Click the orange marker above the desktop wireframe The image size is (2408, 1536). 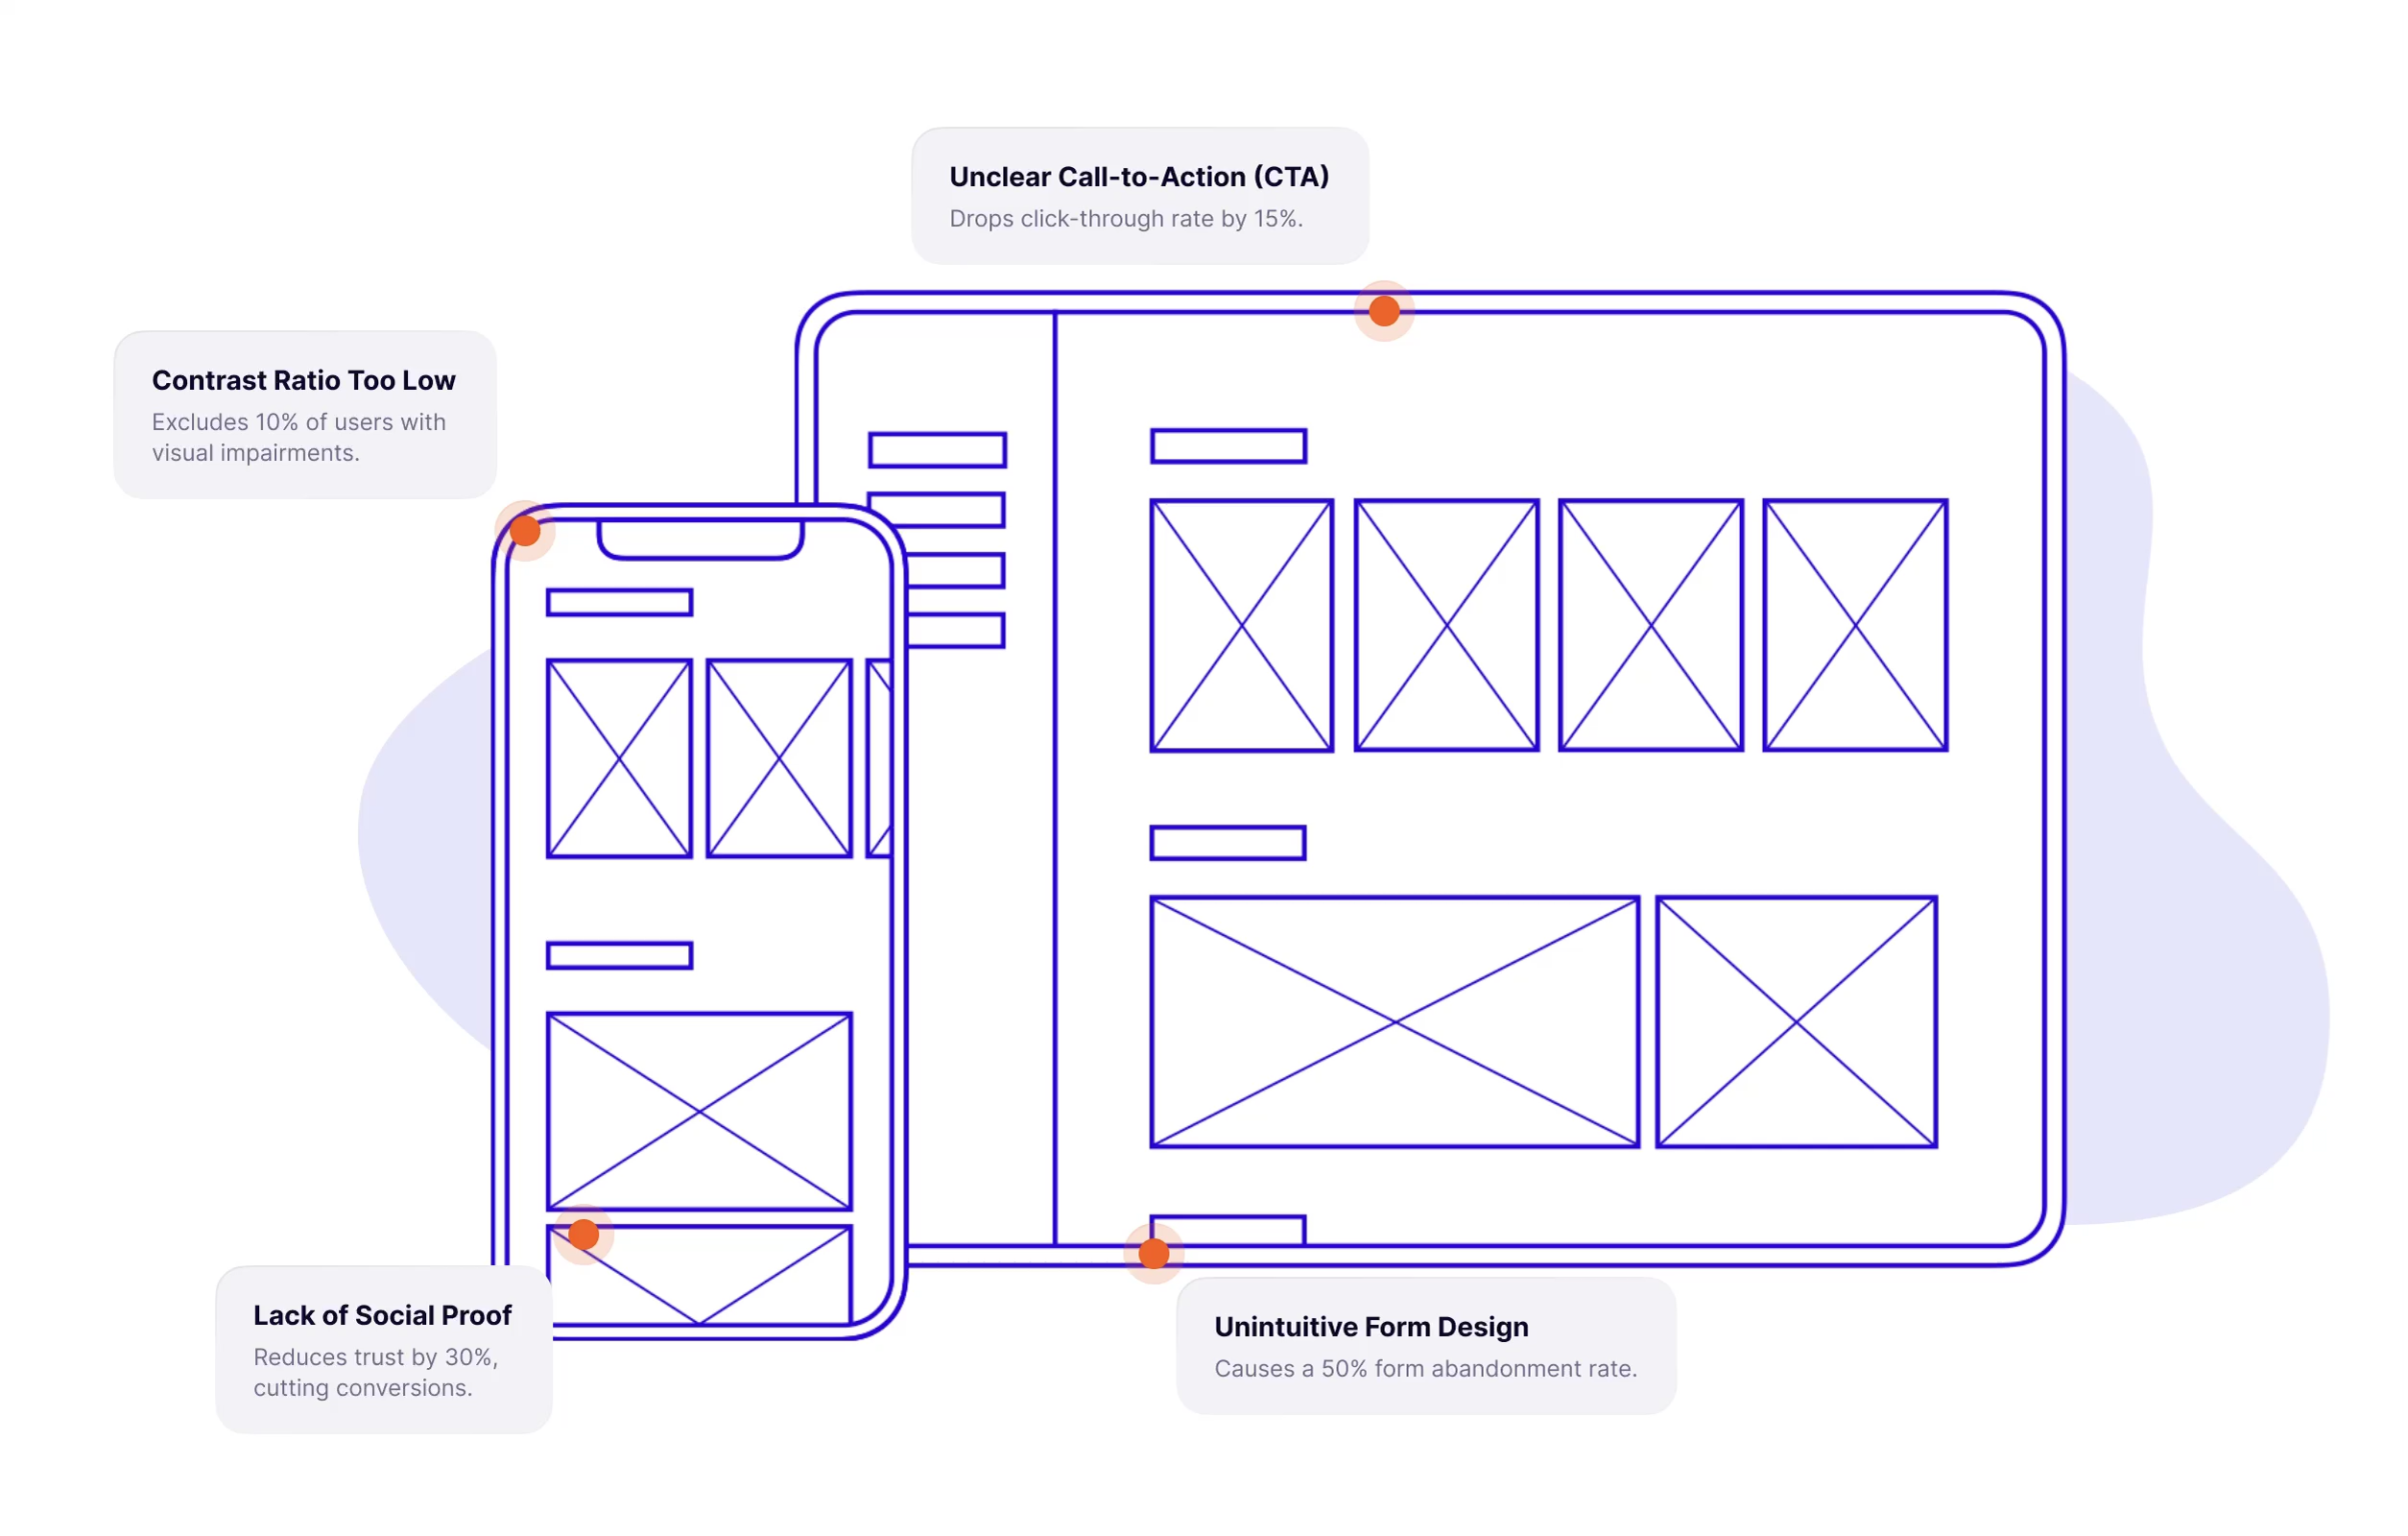click(x=1383, y=311)
